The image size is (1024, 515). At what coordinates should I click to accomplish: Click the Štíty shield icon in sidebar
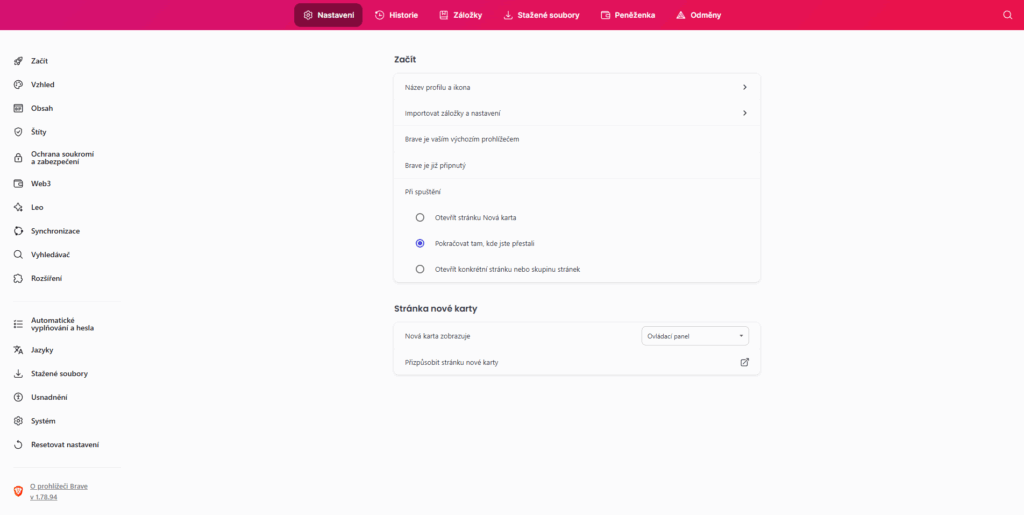click(x=18, y=131)
